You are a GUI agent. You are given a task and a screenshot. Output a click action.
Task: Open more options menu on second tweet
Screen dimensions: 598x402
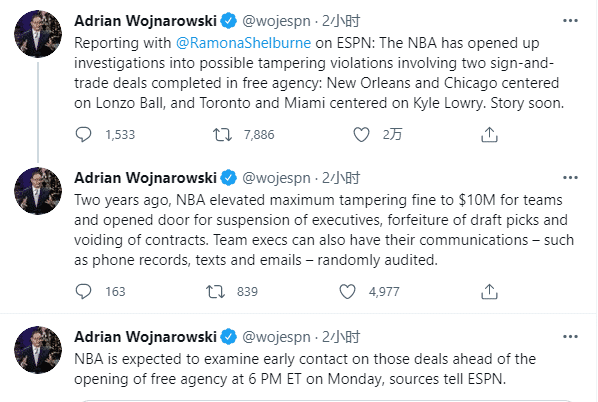pyautogui.click(x=571, y=178)
